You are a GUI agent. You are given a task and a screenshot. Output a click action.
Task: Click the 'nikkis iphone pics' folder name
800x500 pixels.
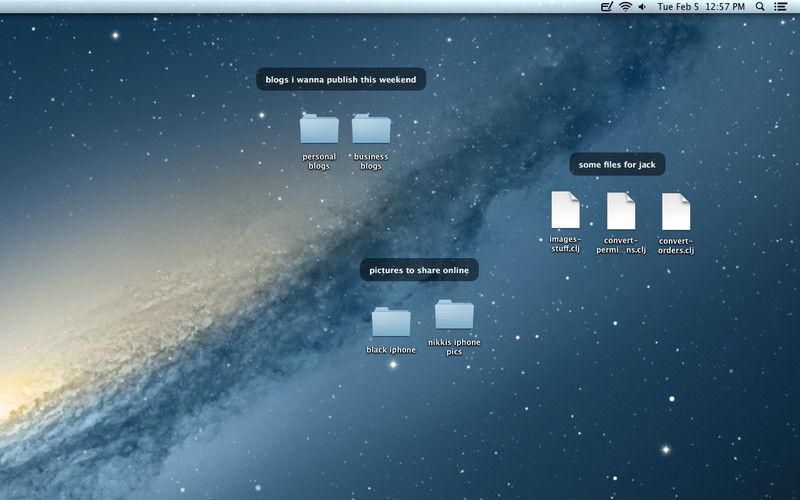click(454, 347)
